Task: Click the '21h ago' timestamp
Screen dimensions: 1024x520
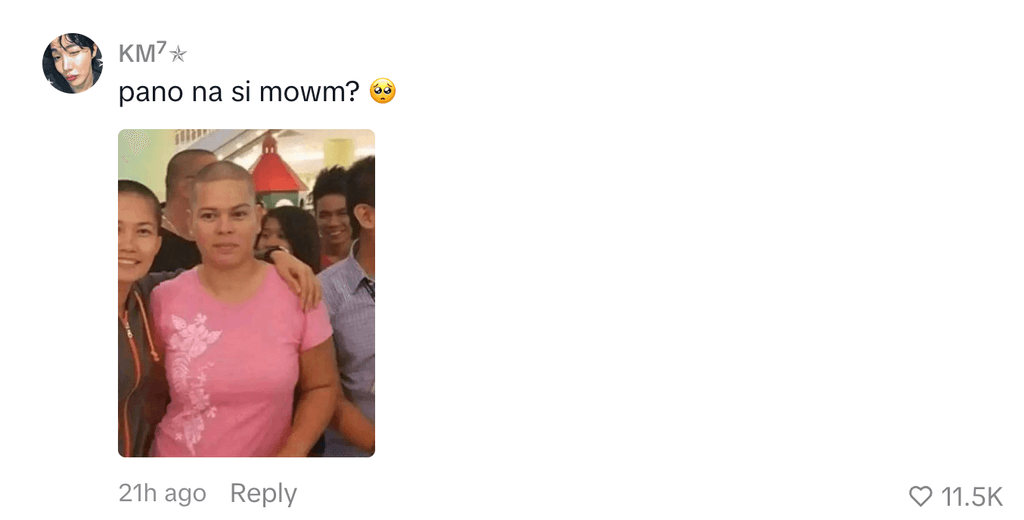Action: (162, 493)
